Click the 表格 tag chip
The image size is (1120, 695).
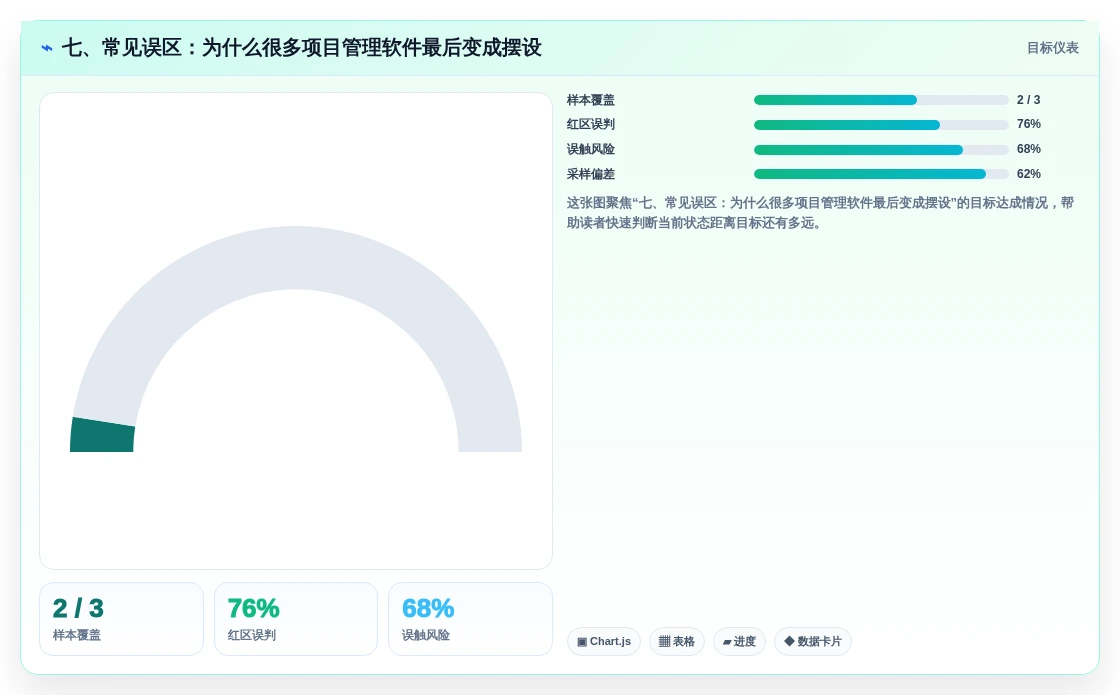676,641
